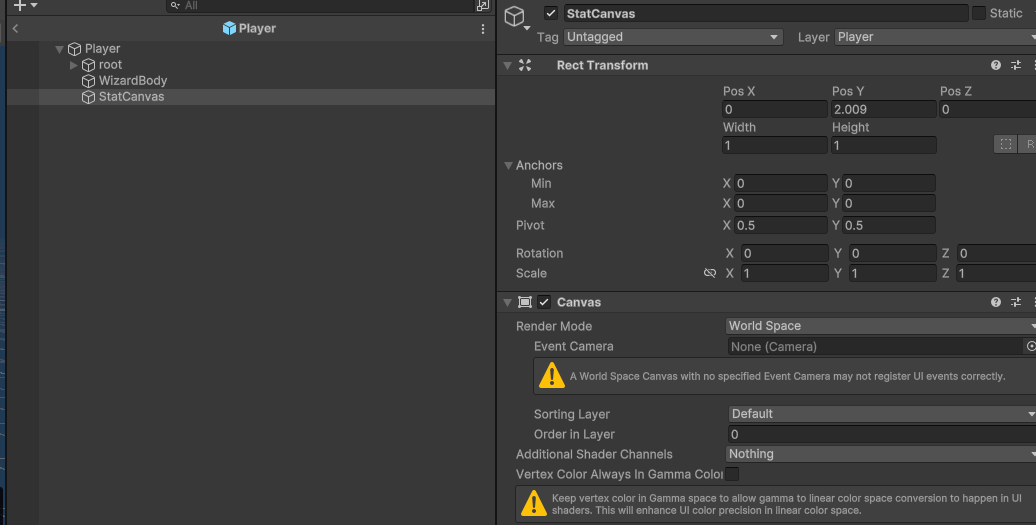Edit Anchors Min X field
Viewport: 1036px width, 525px height.
[x=780, y=183]
